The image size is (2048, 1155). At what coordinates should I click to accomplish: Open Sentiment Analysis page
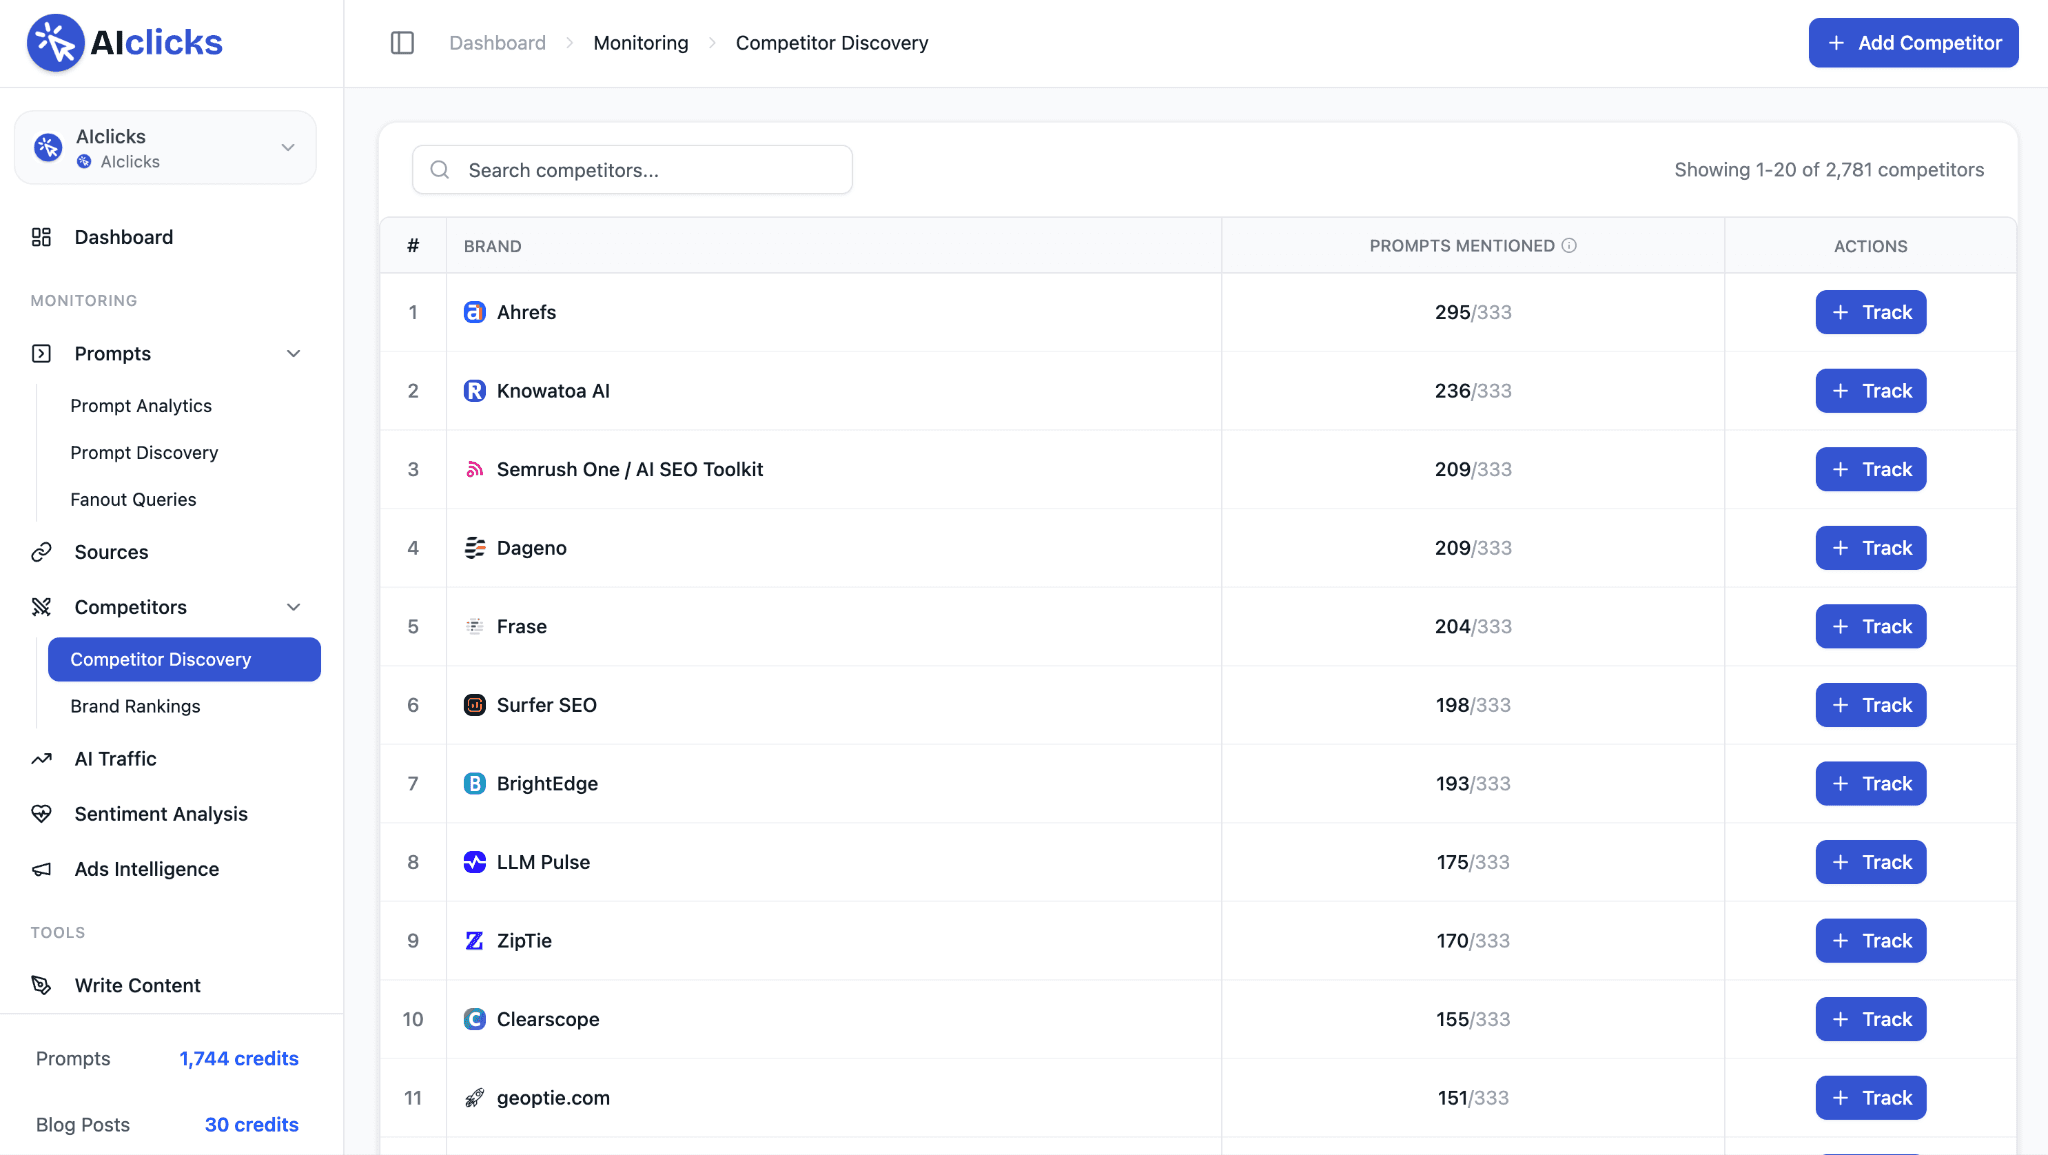tap(161, 814)
